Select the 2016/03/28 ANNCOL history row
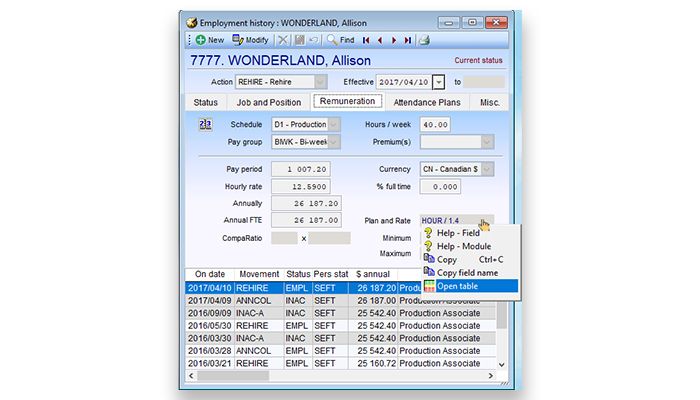 tap(341, 350)
